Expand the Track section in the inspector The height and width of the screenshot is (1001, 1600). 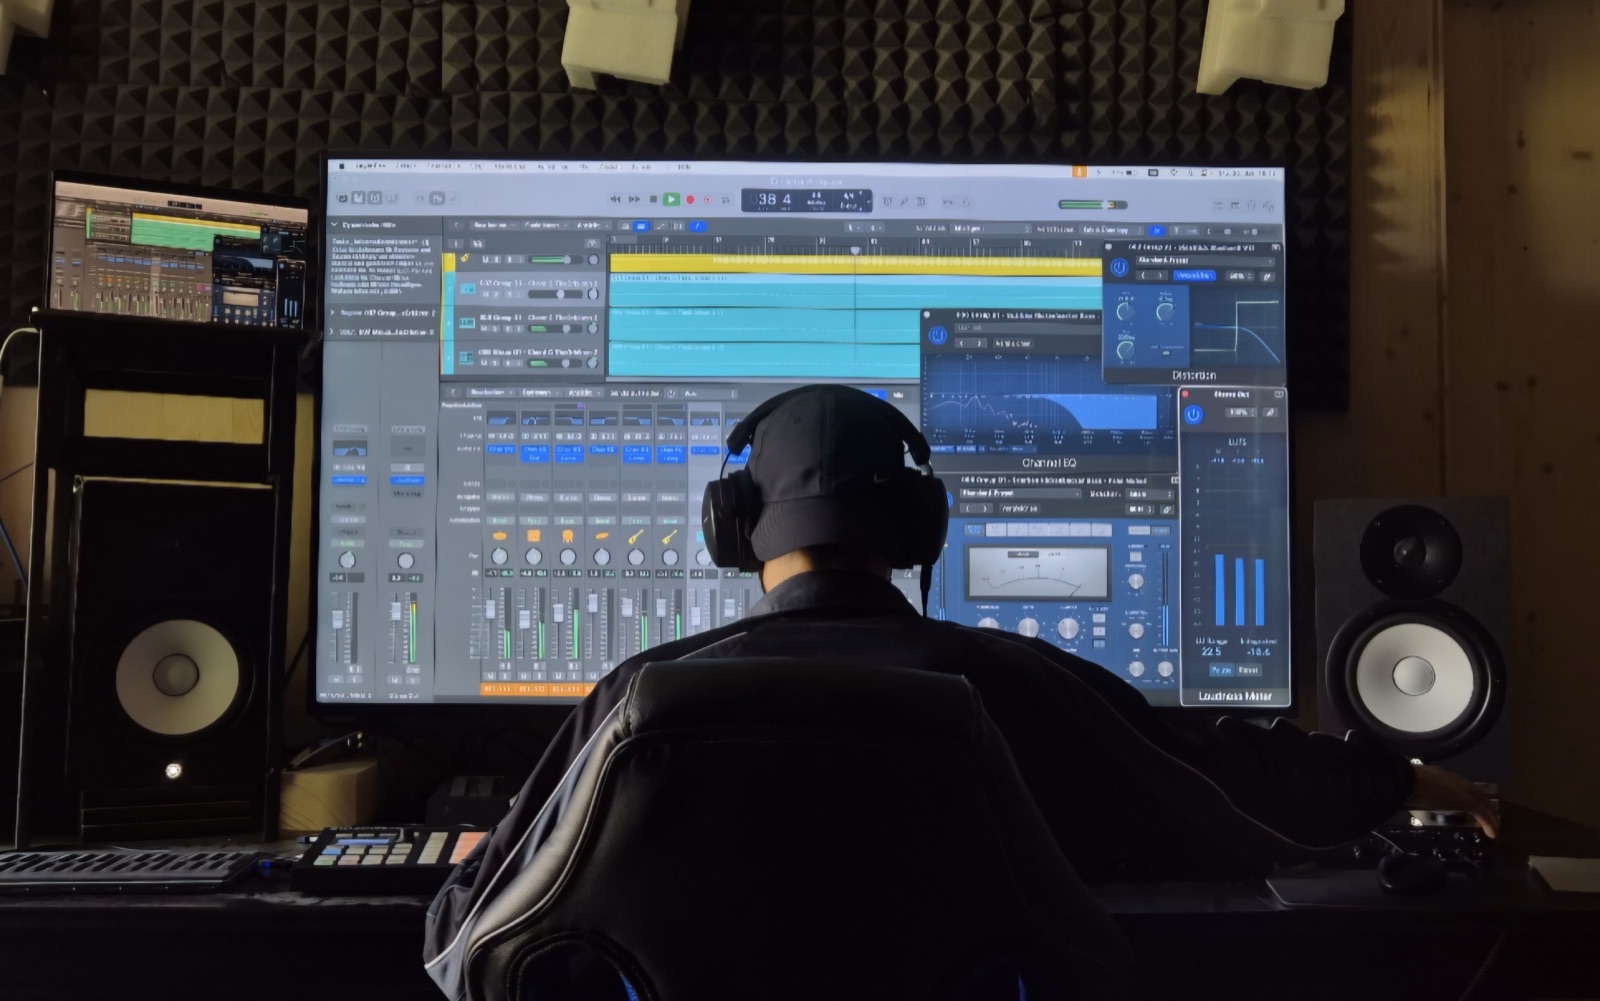pyautogui.click(x=332, y=331)
